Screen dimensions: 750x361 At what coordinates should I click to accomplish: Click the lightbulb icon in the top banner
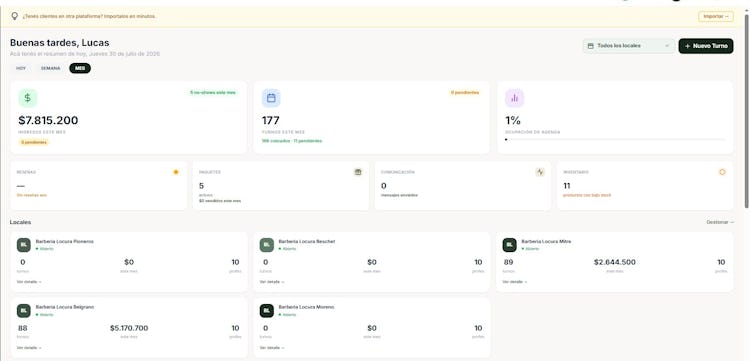click(14, 16)
